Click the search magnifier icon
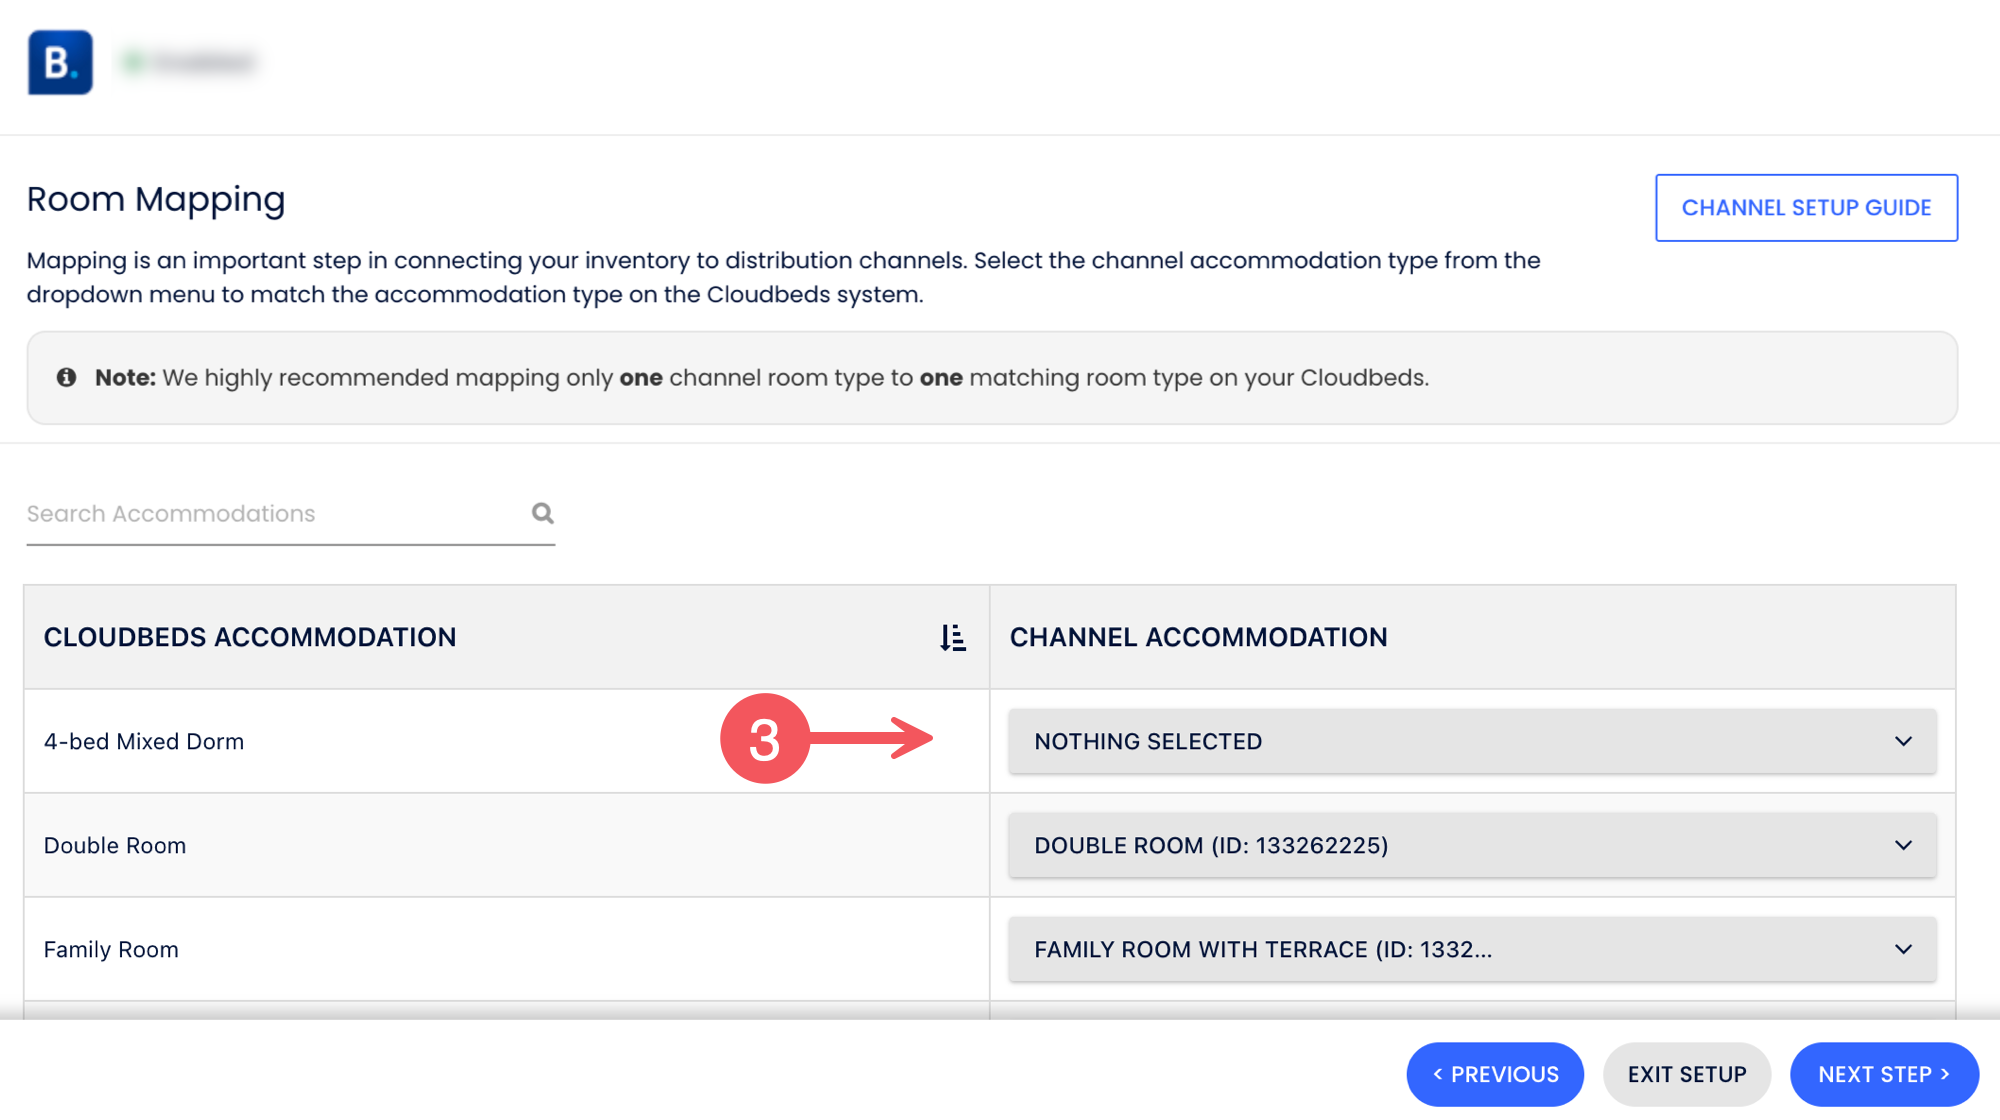The image size is (2000, 1120). [x=542, y=513]
